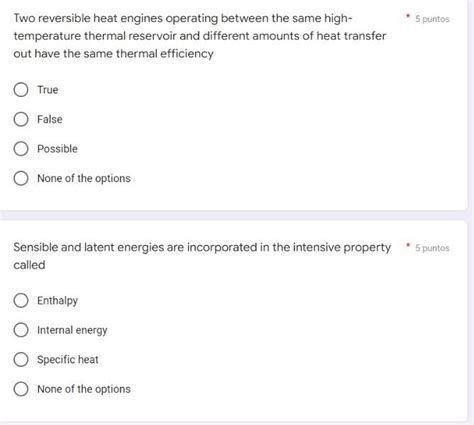
Task: Click the 'Internal energy' label text
Action: [x=72, y=330]
